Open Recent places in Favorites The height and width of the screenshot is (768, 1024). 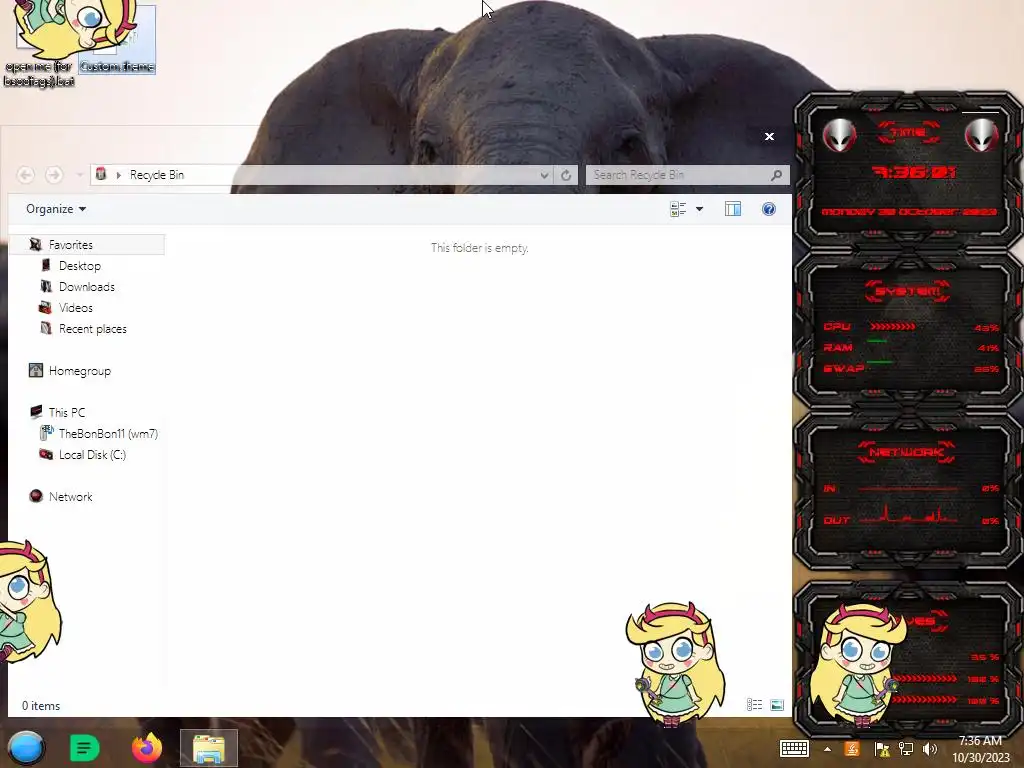93,328
